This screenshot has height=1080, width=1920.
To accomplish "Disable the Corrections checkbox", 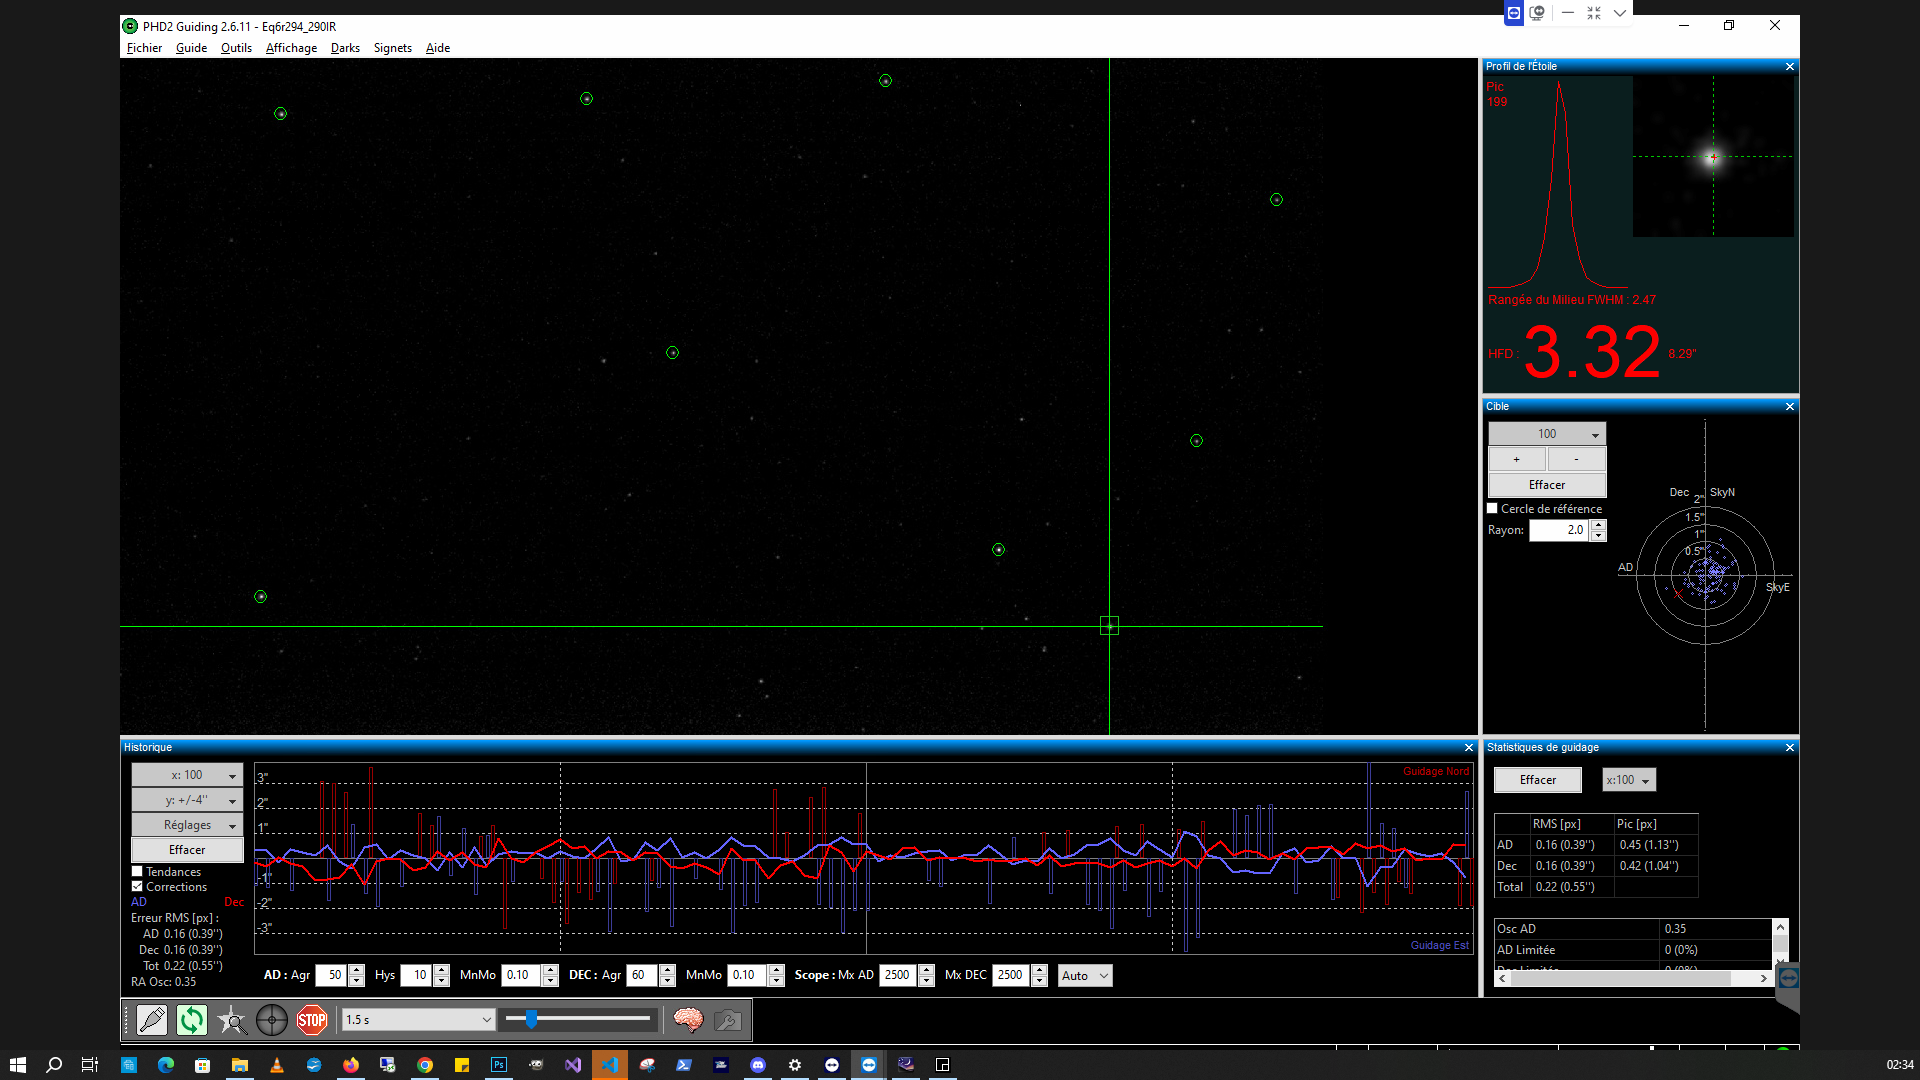I will click(138, 887).
